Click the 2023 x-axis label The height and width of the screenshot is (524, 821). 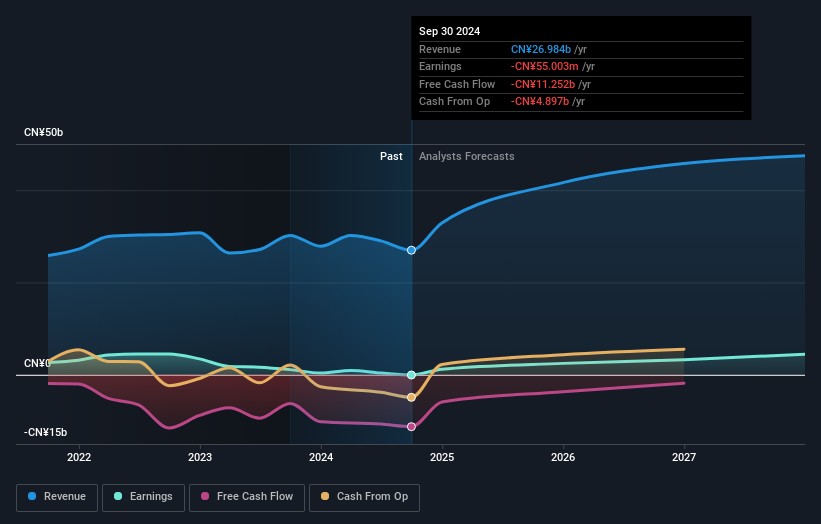click(200, 457)
